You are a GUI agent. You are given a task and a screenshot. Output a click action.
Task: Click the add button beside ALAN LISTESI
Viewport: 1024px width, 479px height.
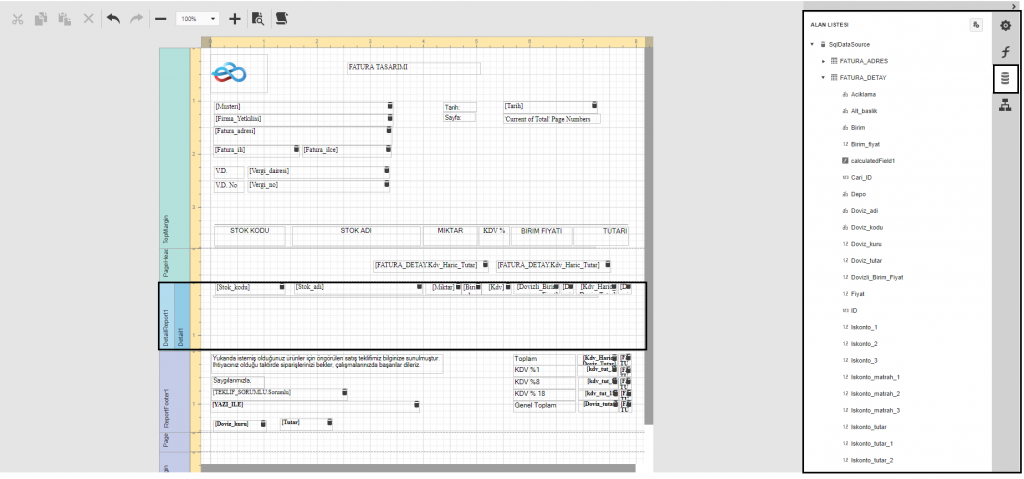(975, 24)
